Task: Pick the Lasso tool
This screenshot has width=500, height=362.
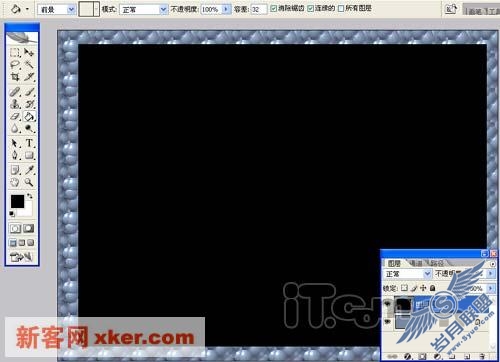Action: point(15,64)
